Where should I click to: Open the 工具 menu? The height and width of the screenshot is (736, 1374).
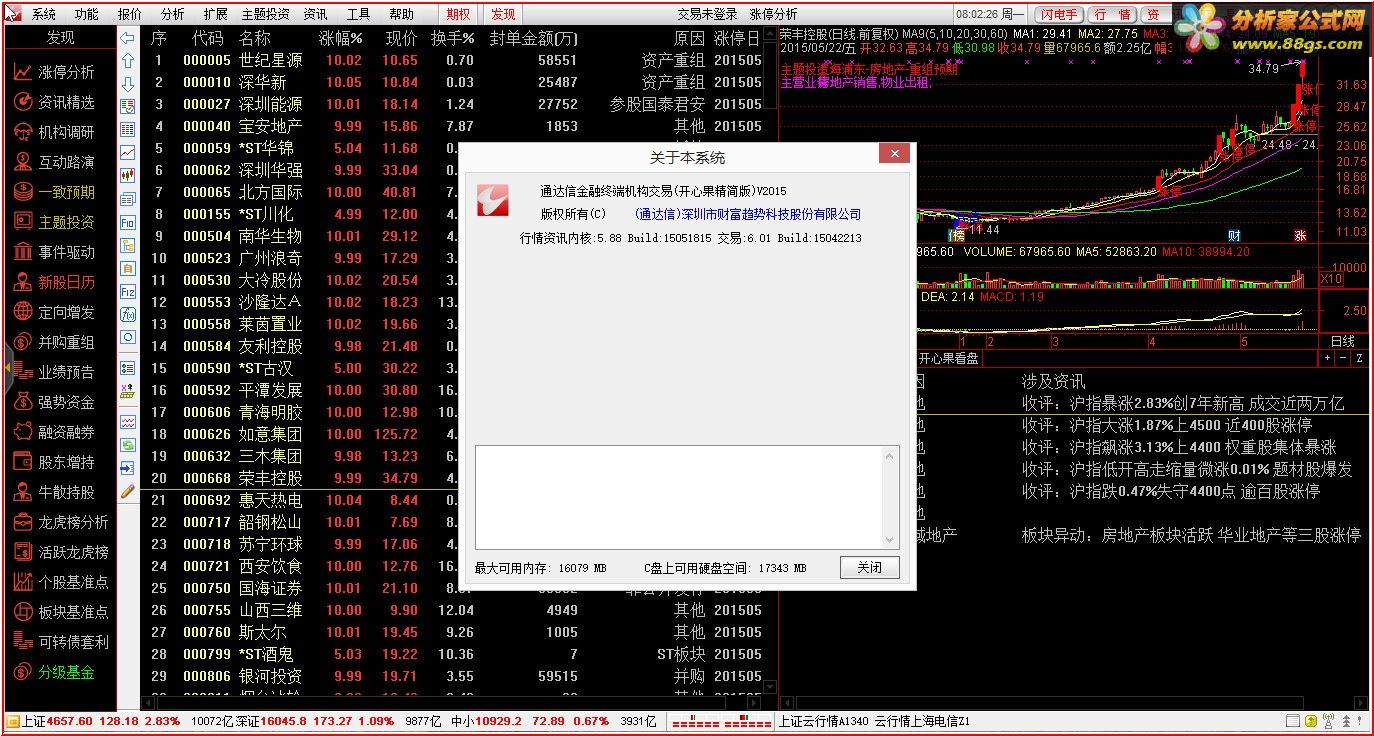point(358,14)
